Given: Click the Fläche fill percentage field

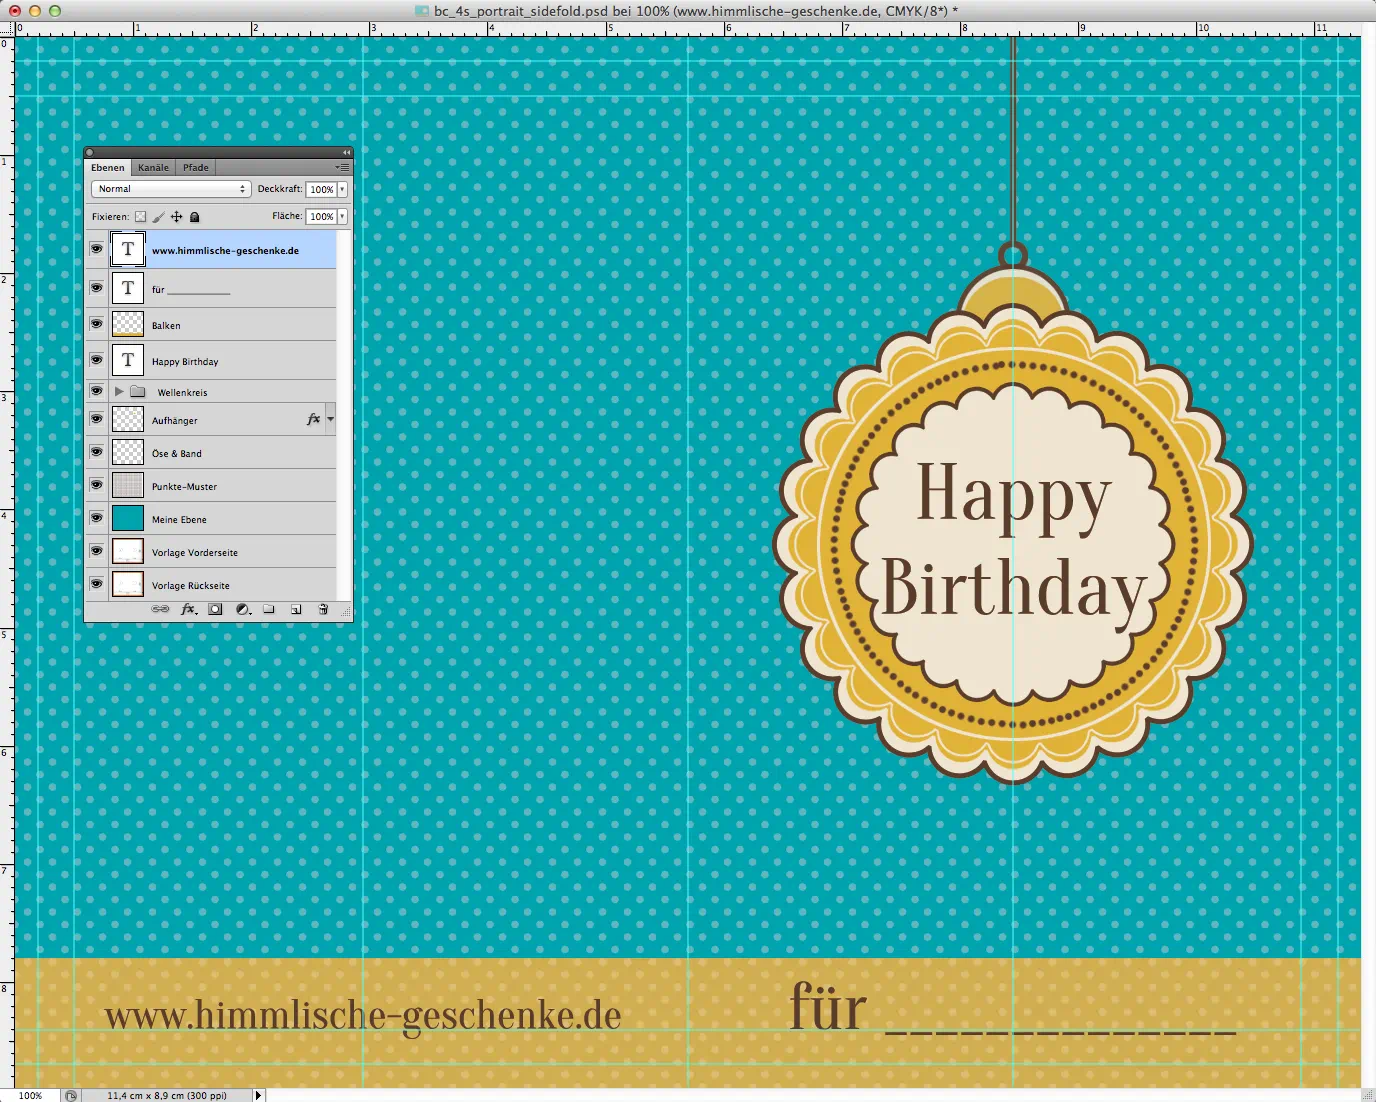Looking at the screenshot, I should click(x=321, y=216).
